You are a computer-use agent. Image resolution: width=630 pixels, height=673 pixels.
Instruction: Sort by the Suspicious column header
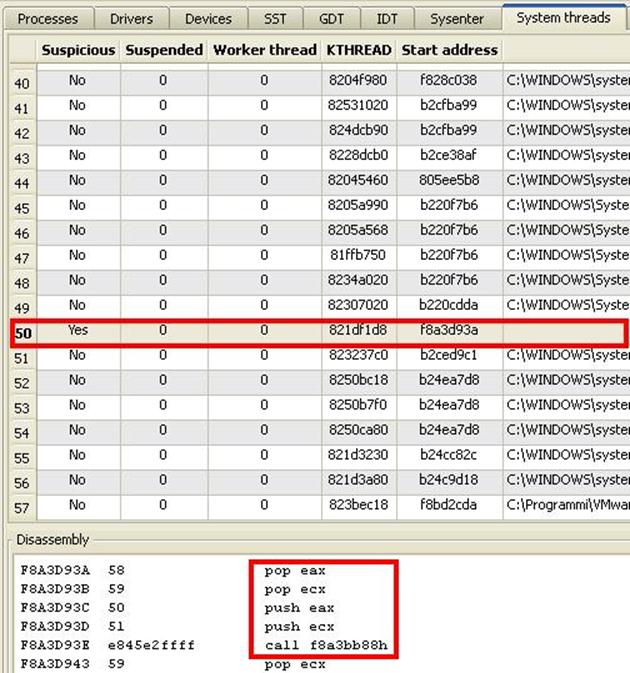[x=79, y=50]
